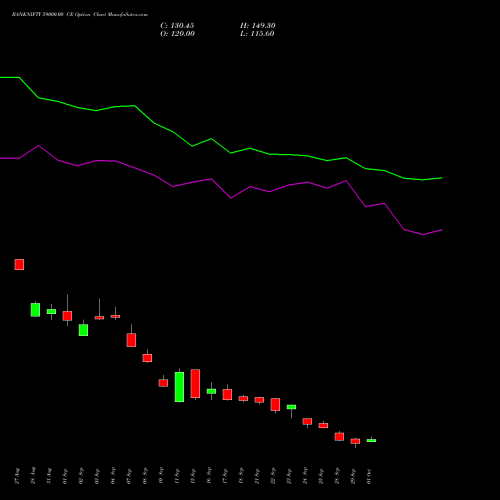Screen dimensions: 500x500
Task: Select the high value H: 149.30
Action: [x=258, y=26]
